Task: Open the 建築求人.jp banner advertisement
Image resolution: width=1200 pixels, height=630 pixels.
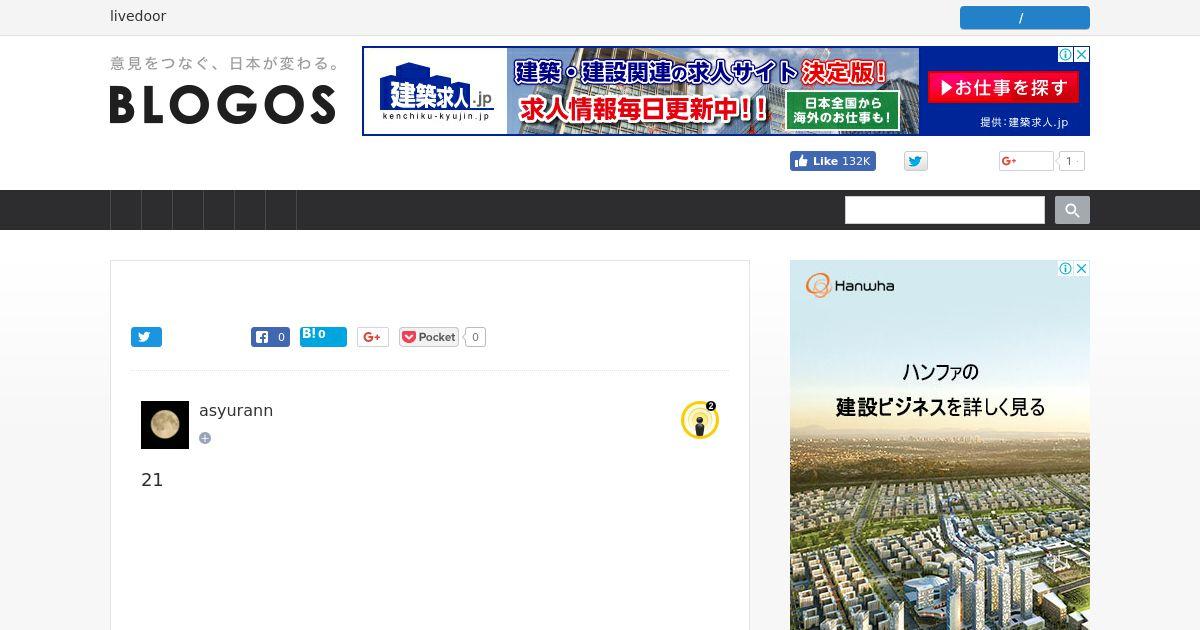Action: pos(726,91)
